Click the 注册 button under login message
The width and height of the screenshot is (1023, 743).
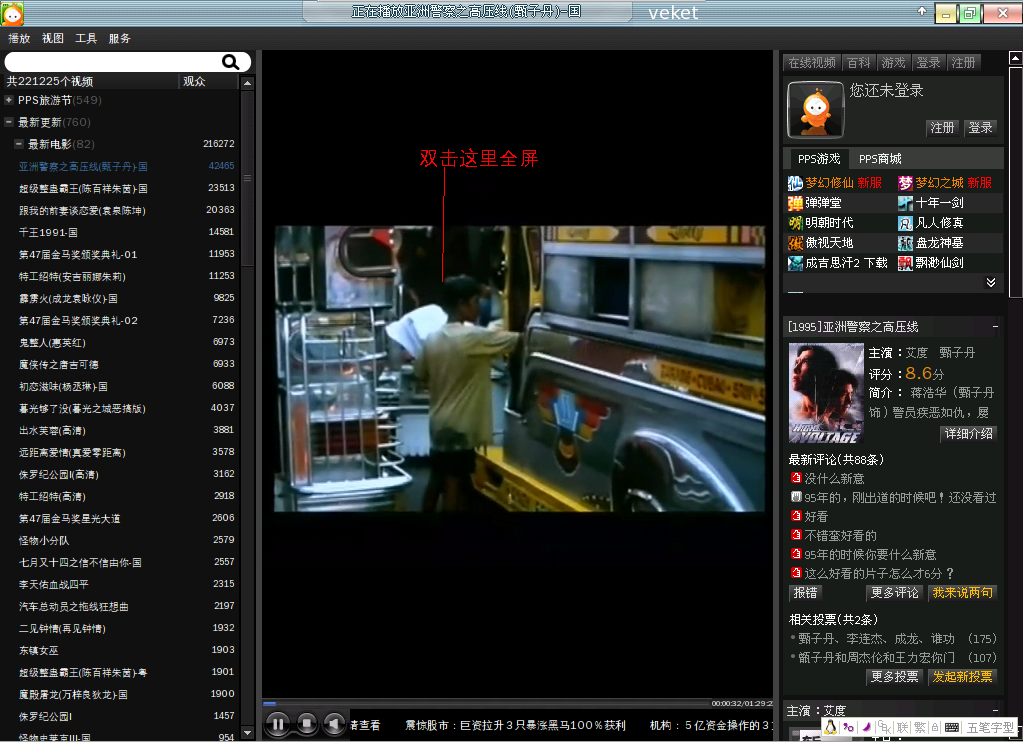[942, 128]
